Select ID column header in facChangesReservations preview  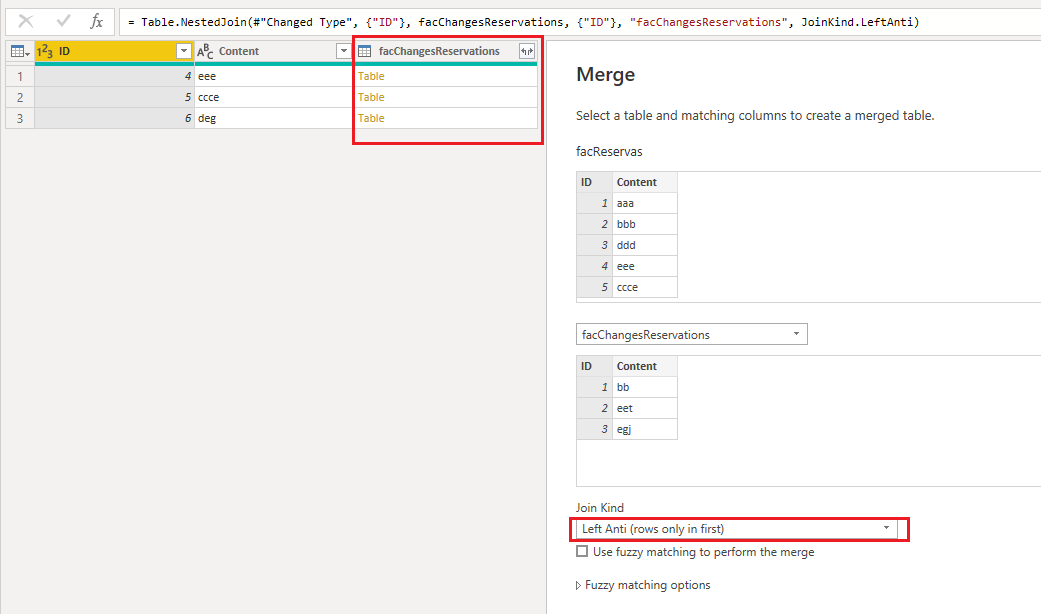tap(594, 366)
